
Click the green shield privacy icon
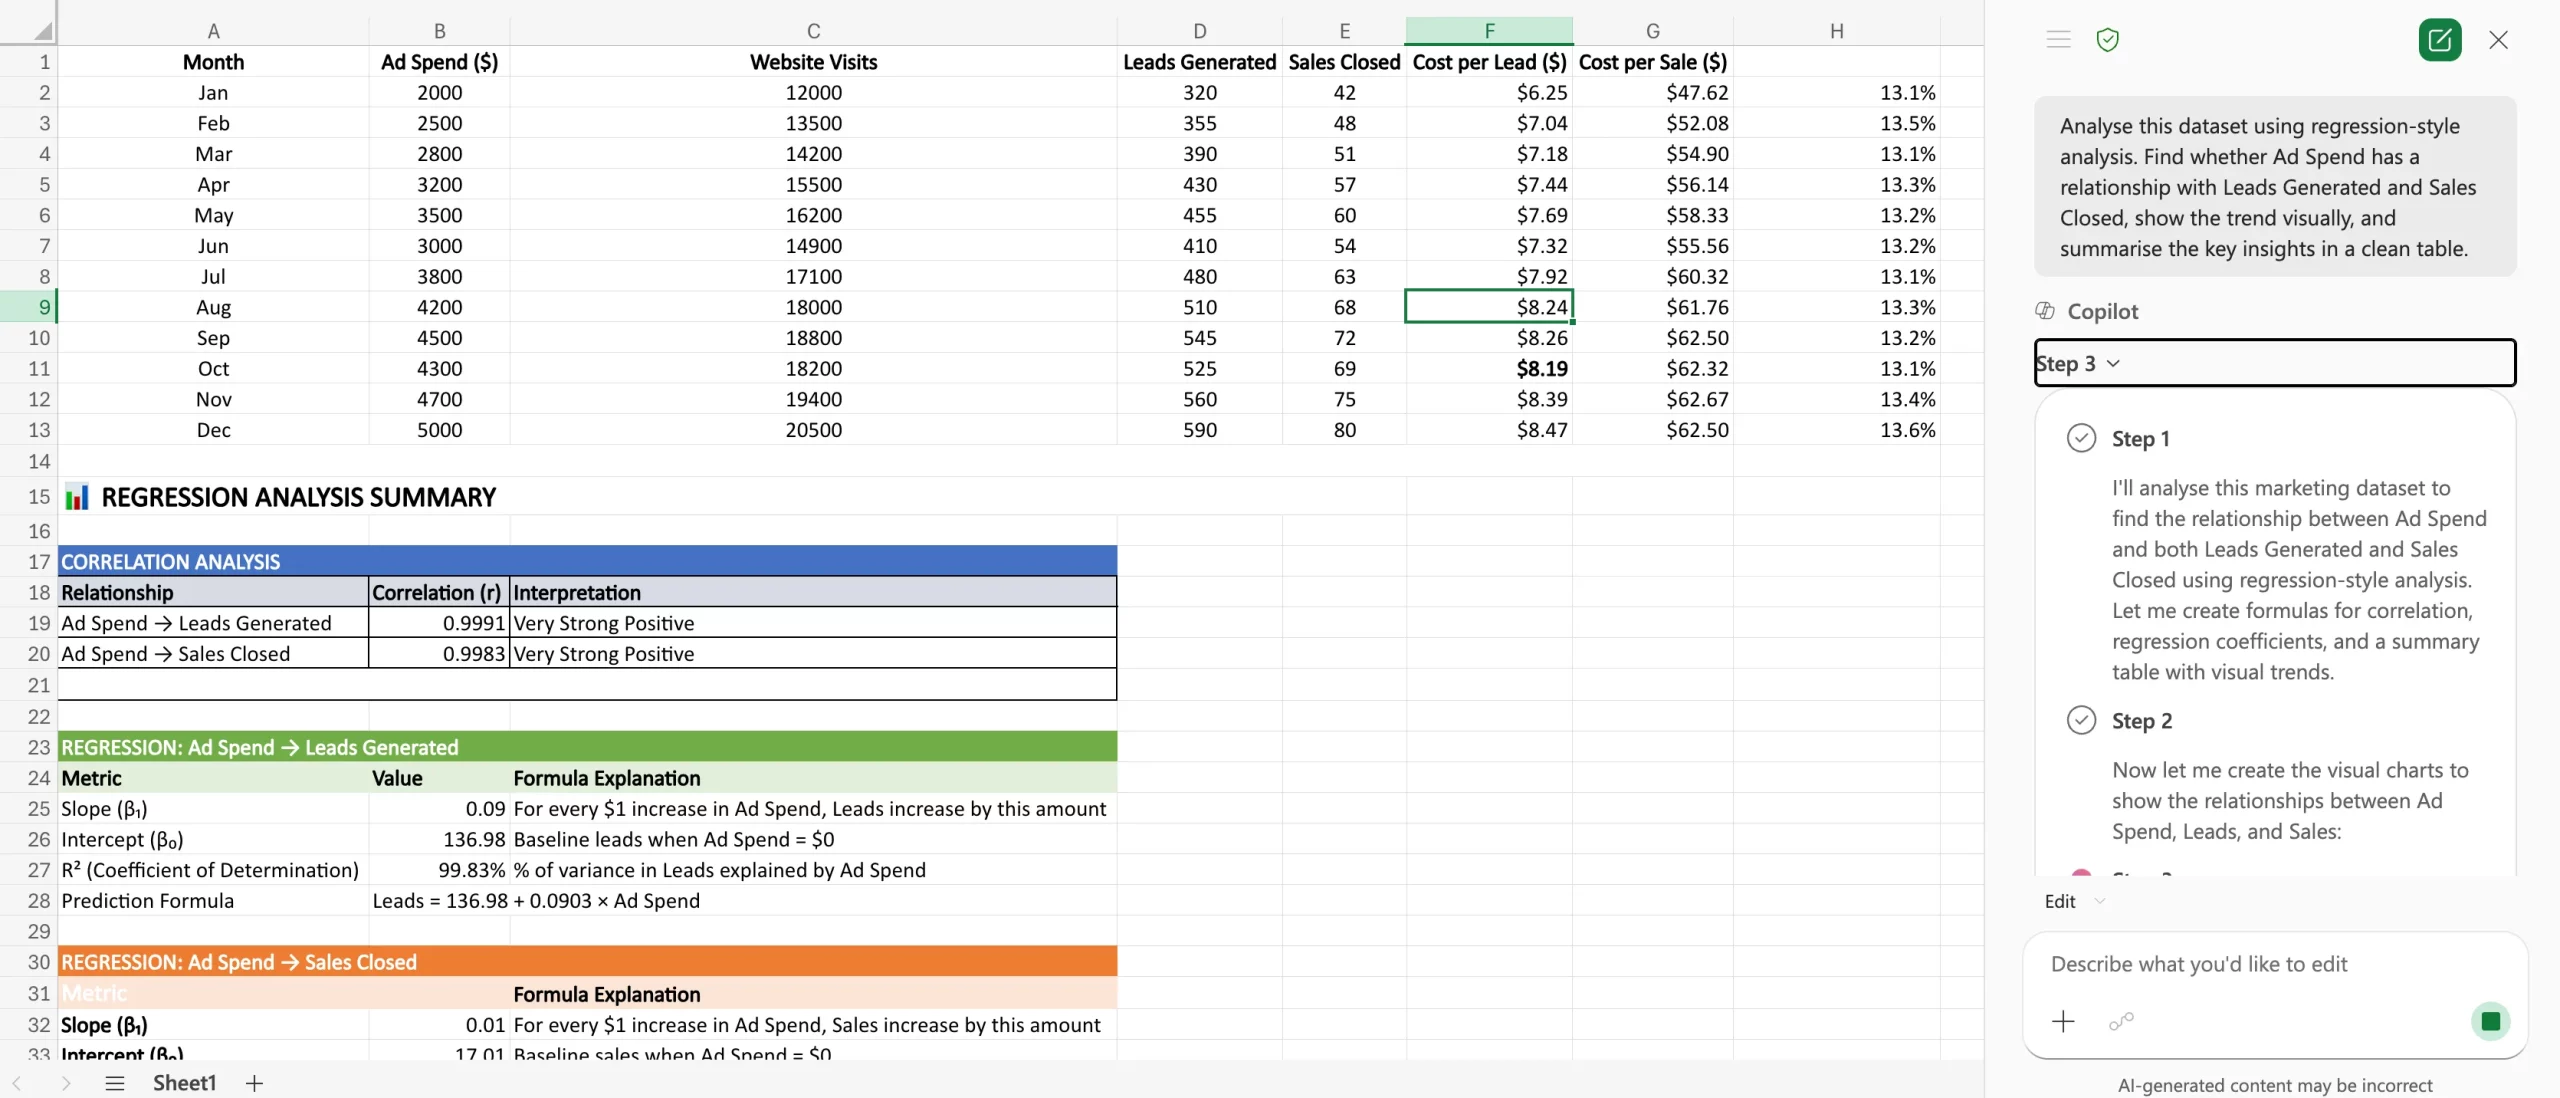[x=2107, y=40]
